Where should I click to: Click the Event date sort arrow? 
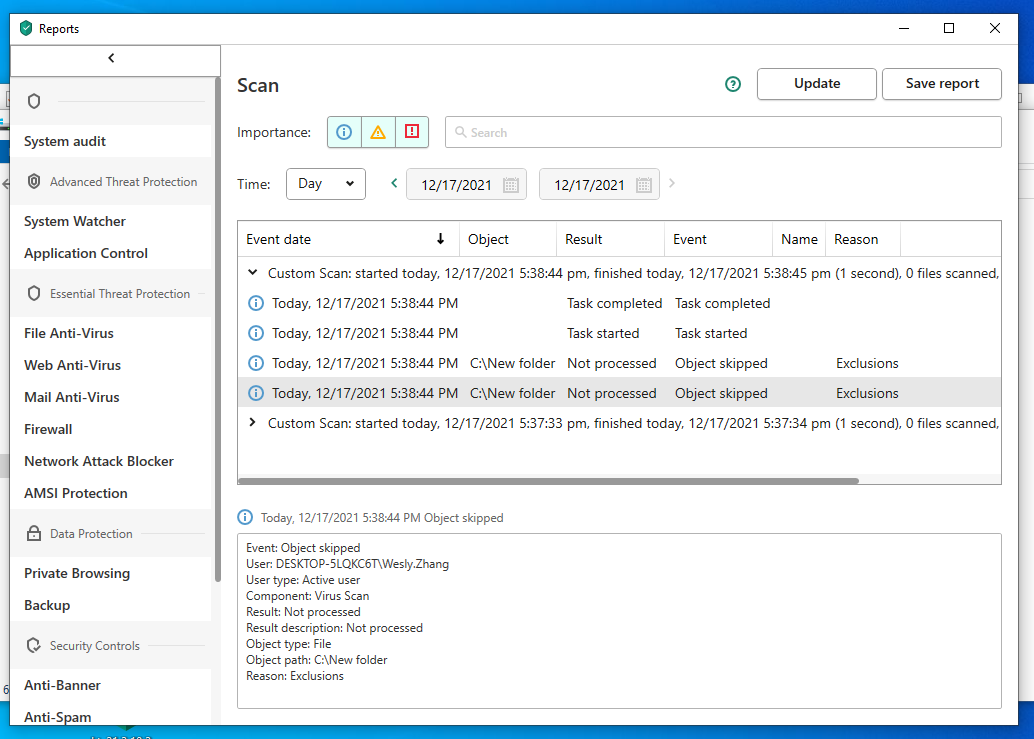(440, 239)
